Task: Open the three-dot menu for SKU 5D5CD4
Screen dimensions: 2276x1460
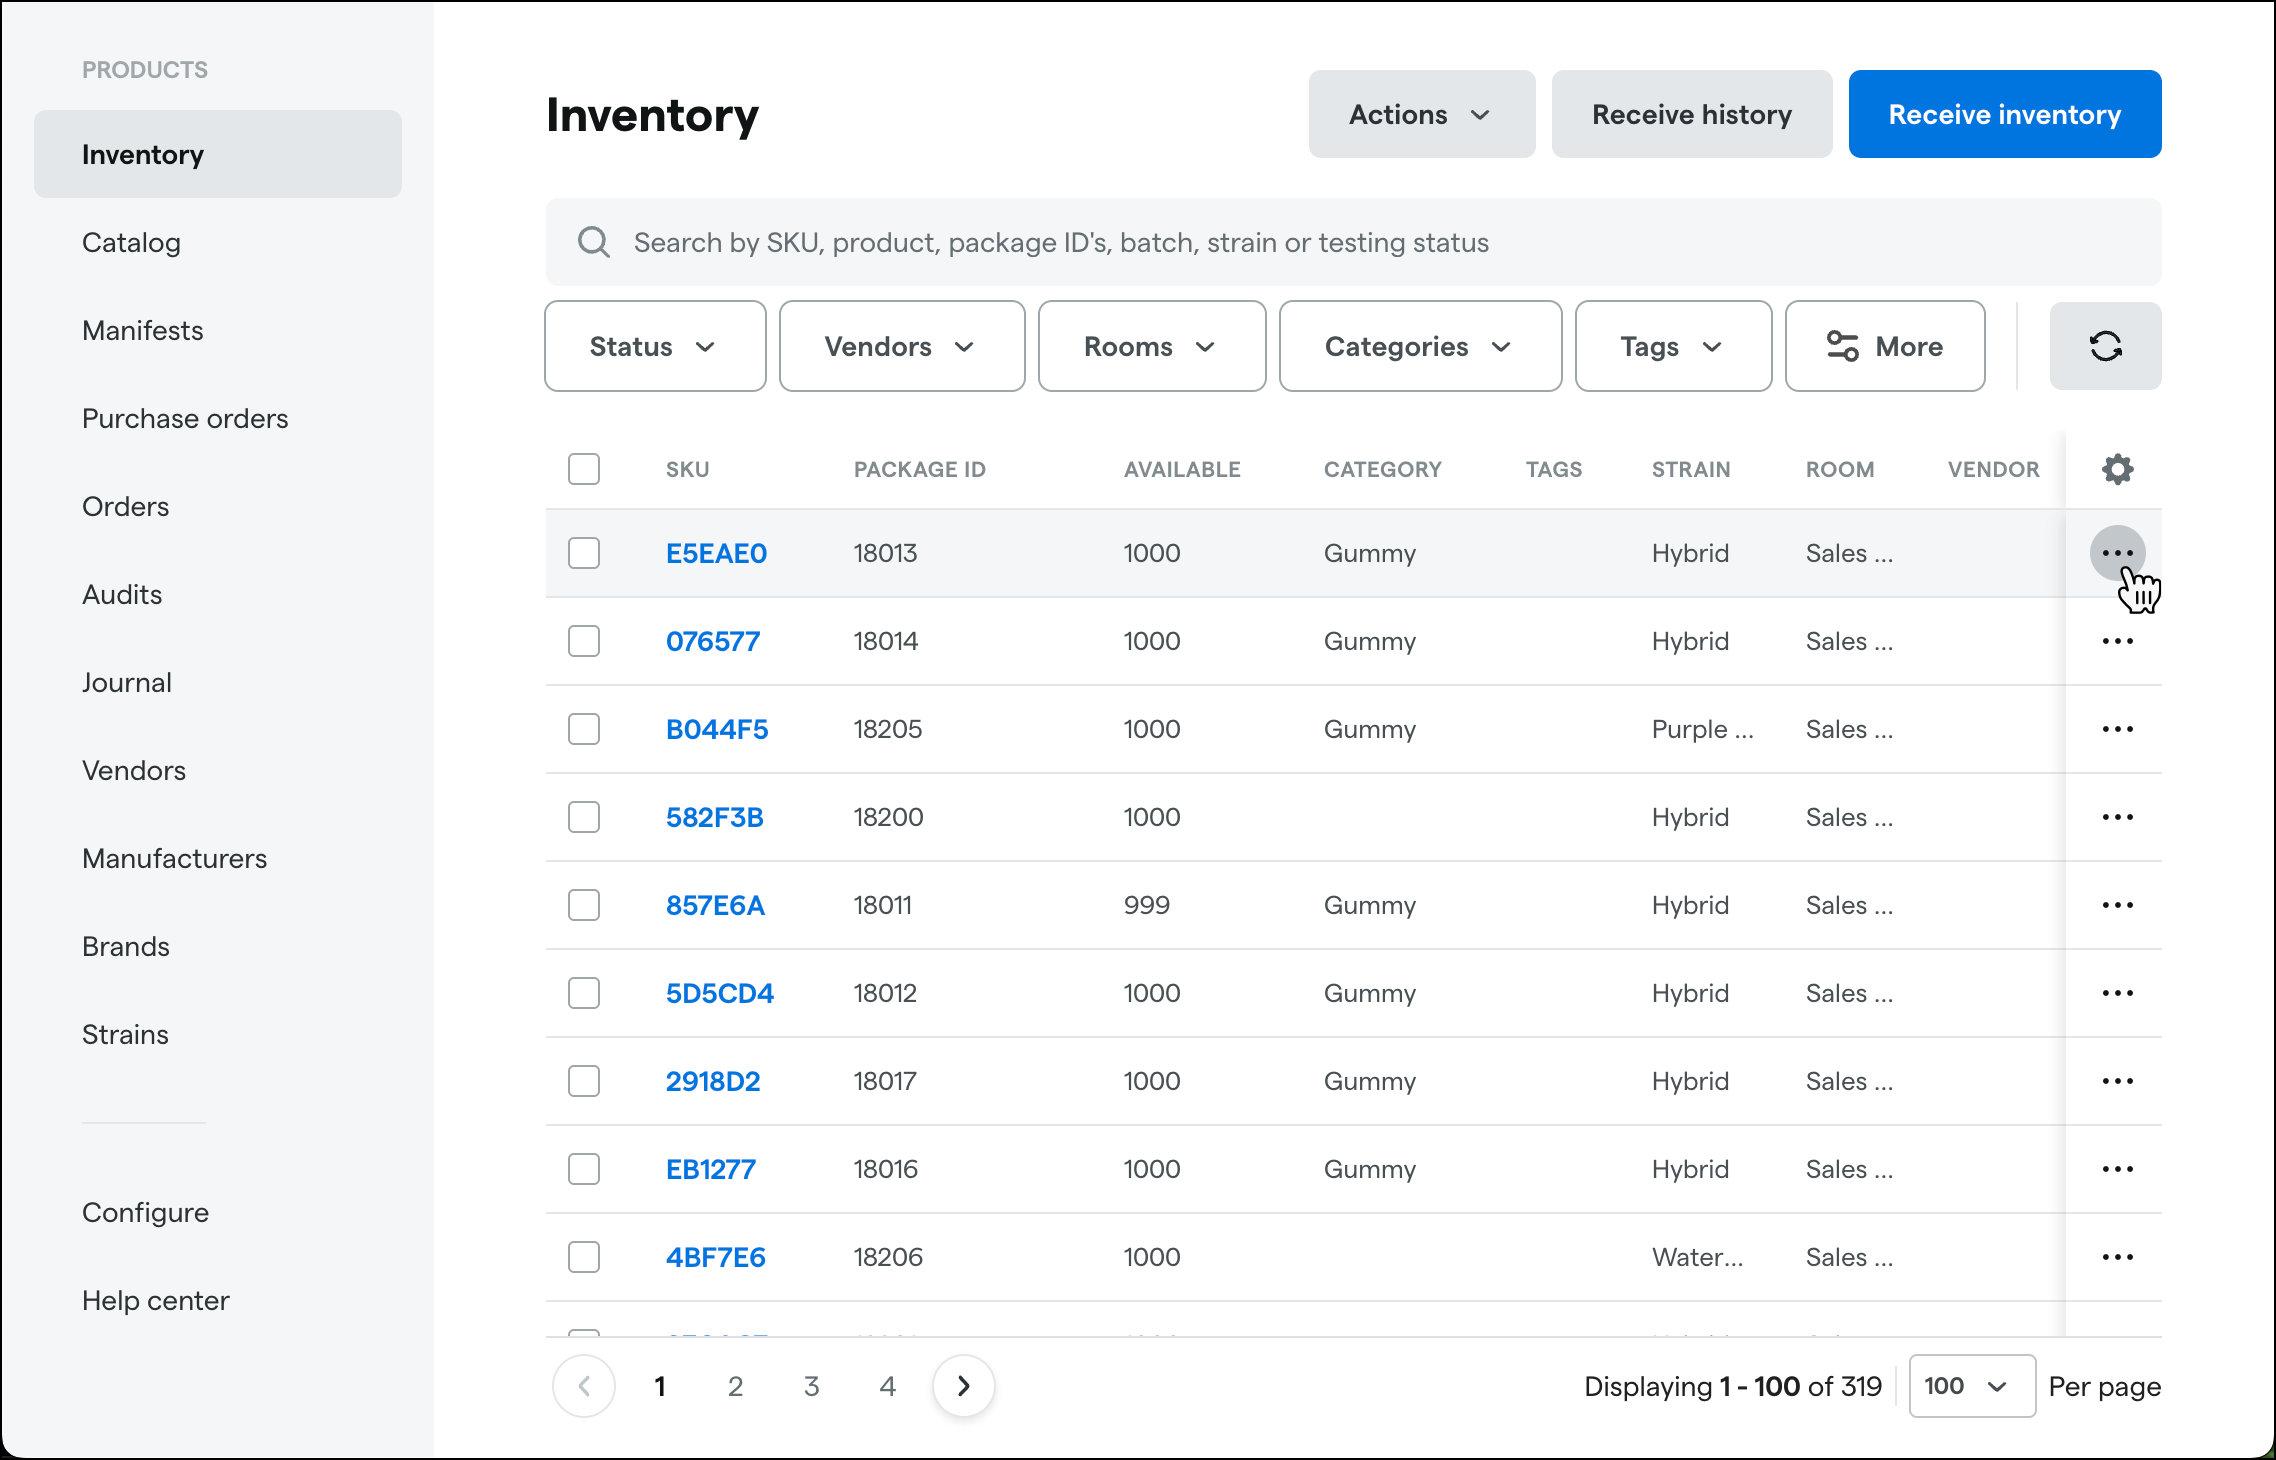Action: coord(2117,993)
